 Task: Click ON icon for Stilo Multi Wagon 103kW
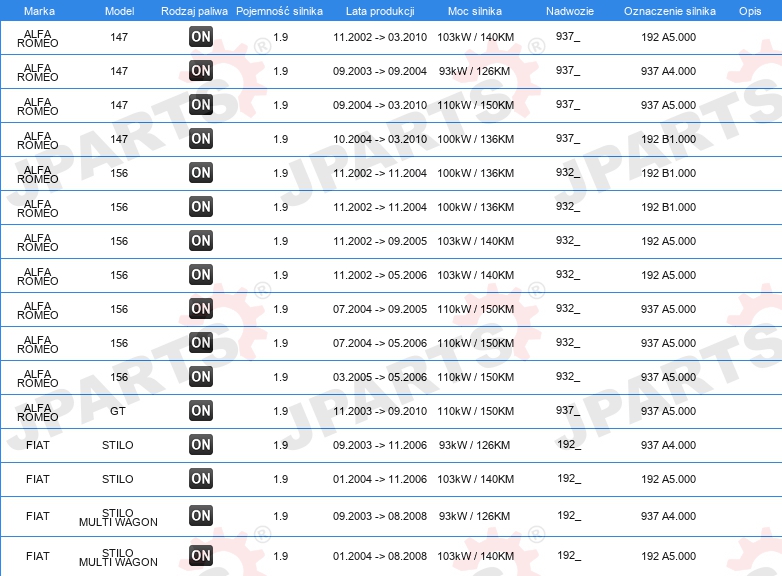click(201, 556)
